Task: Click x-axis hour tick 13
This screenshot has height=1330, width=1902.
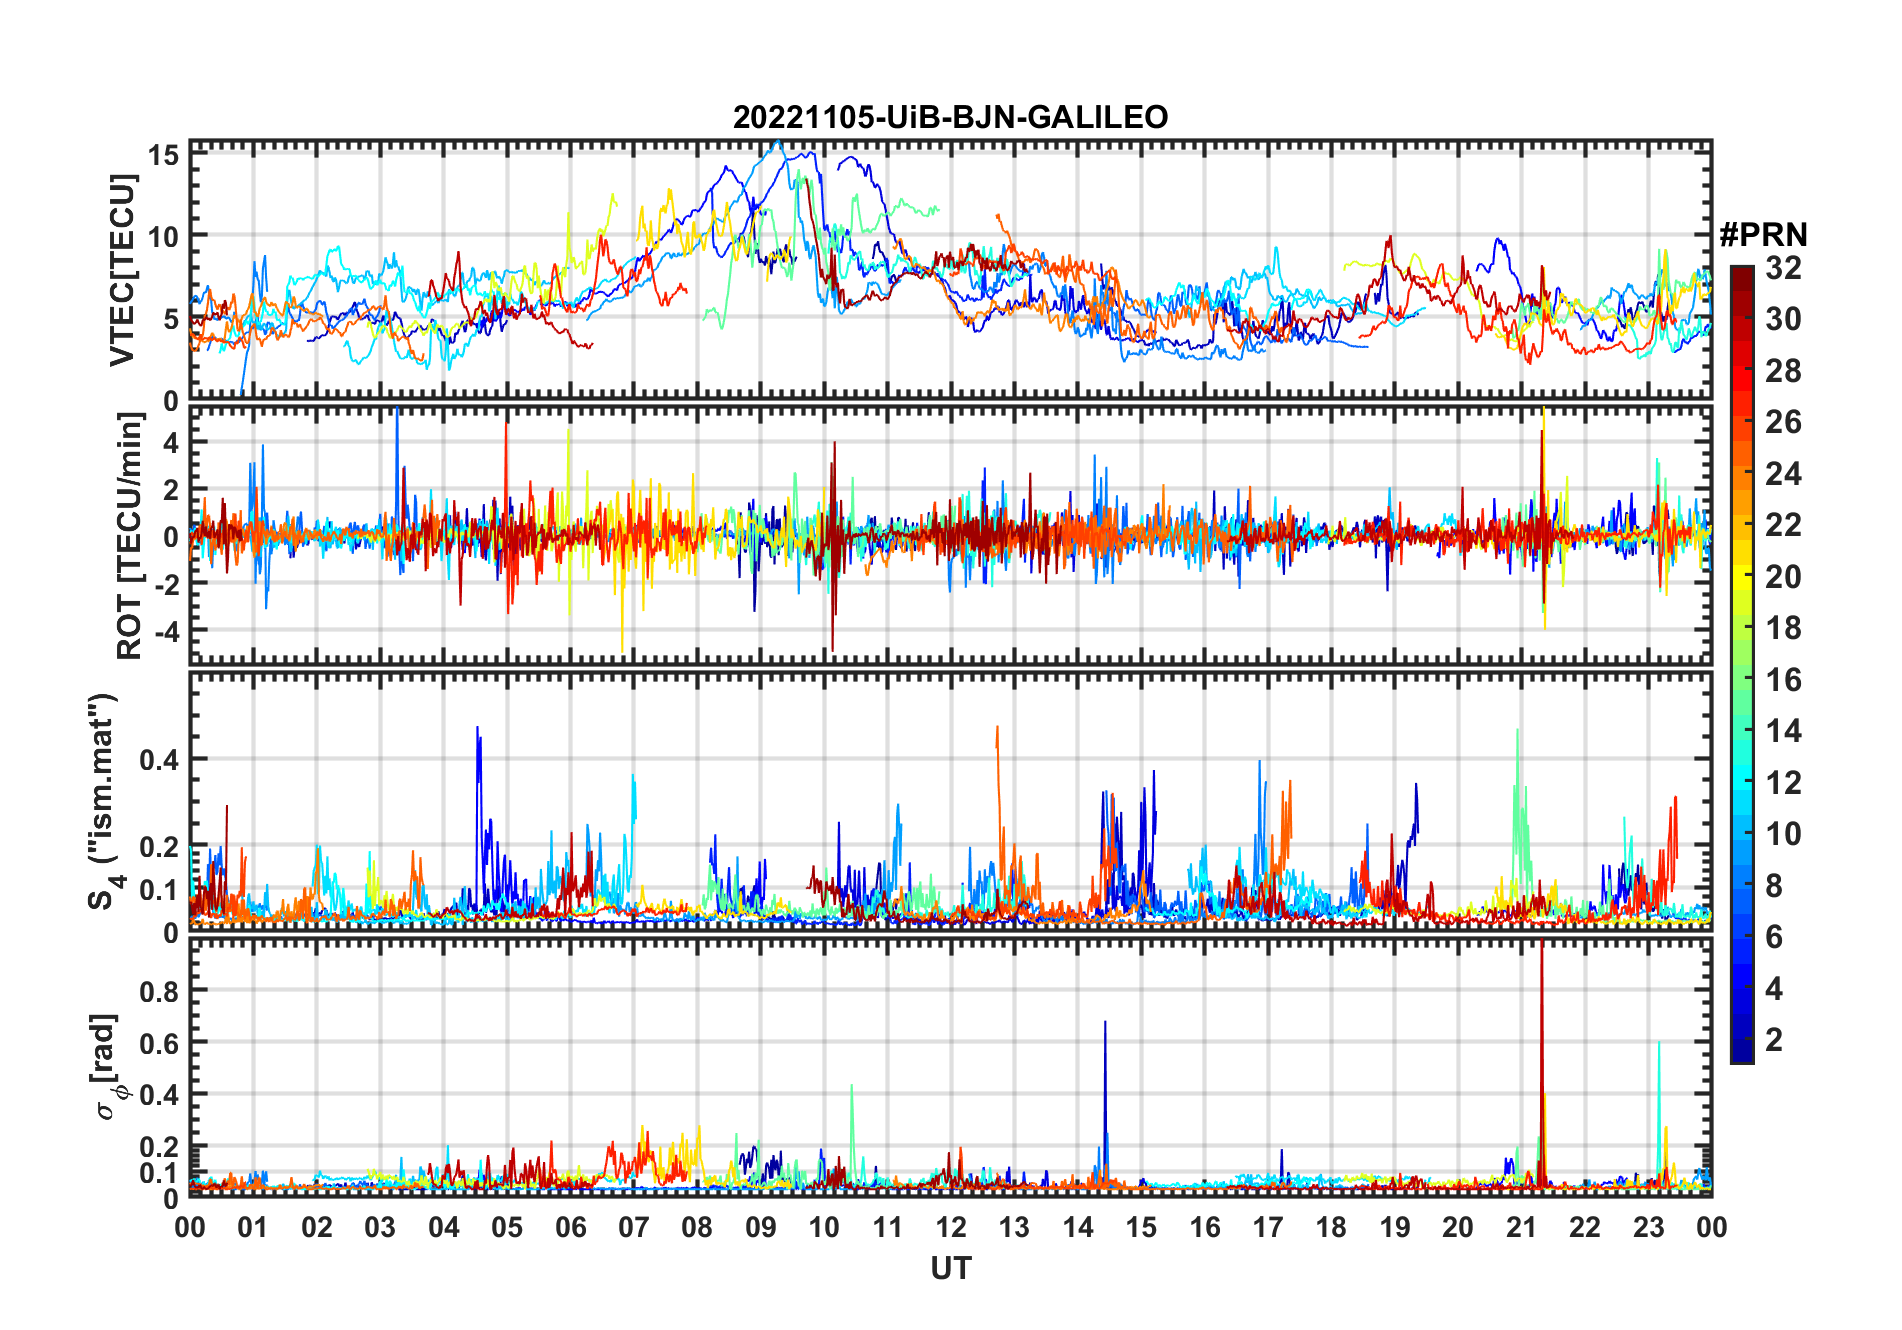Action: coord(1014,1227)
